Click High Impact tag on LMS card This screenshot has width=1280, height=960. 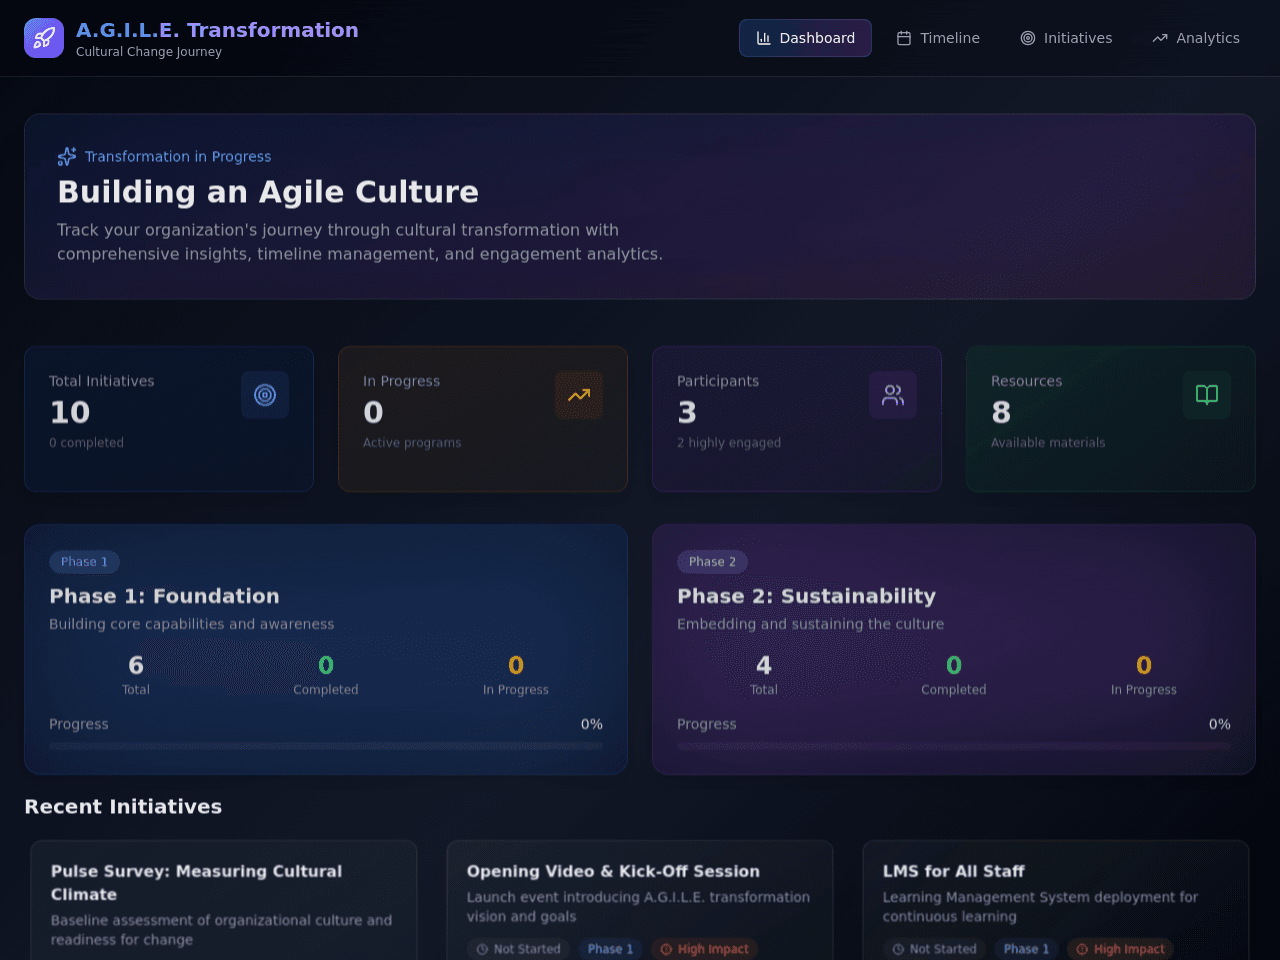coord(1120,949)
